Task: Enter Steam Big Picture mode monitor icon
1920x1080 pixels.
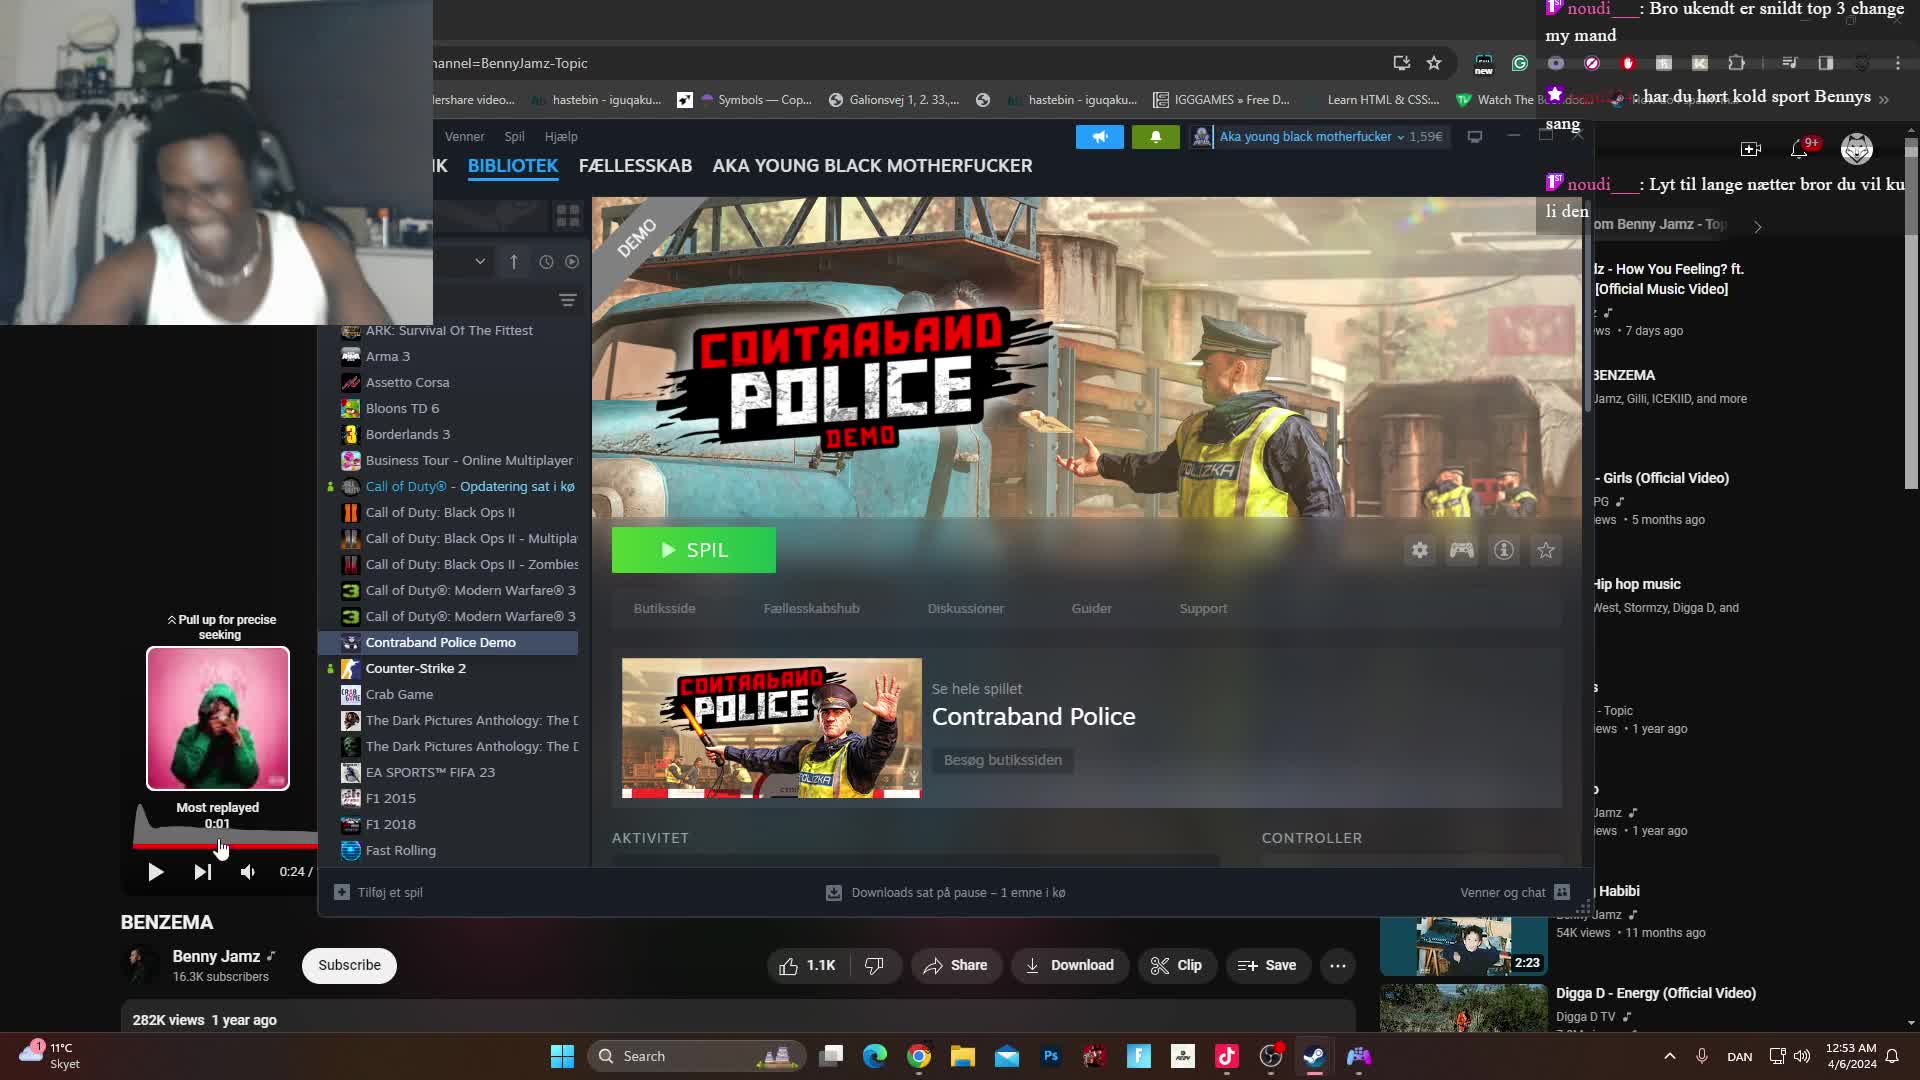Action: [1475, 137]
